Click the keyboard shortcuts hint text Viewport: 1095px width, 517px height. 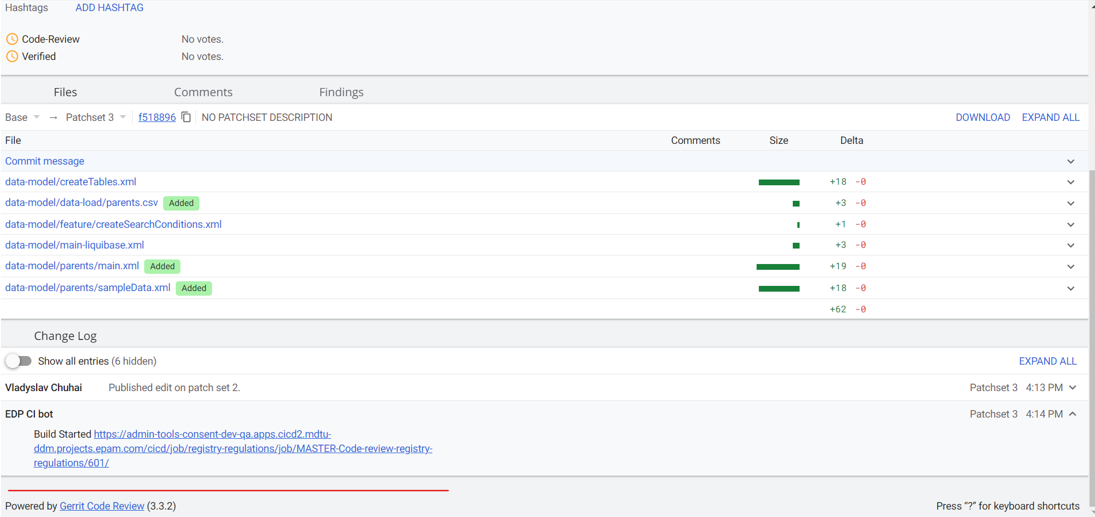coord(1008,506)
